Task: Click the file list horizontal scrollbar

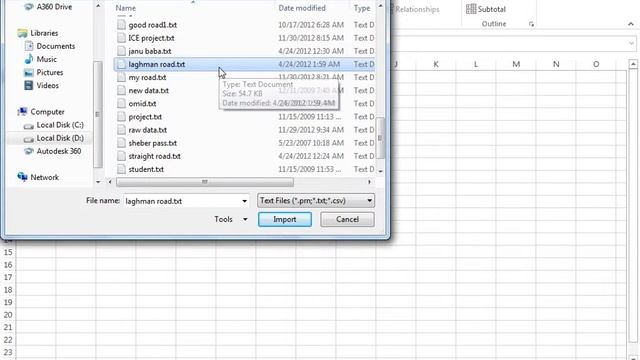Action: point(204,182)
